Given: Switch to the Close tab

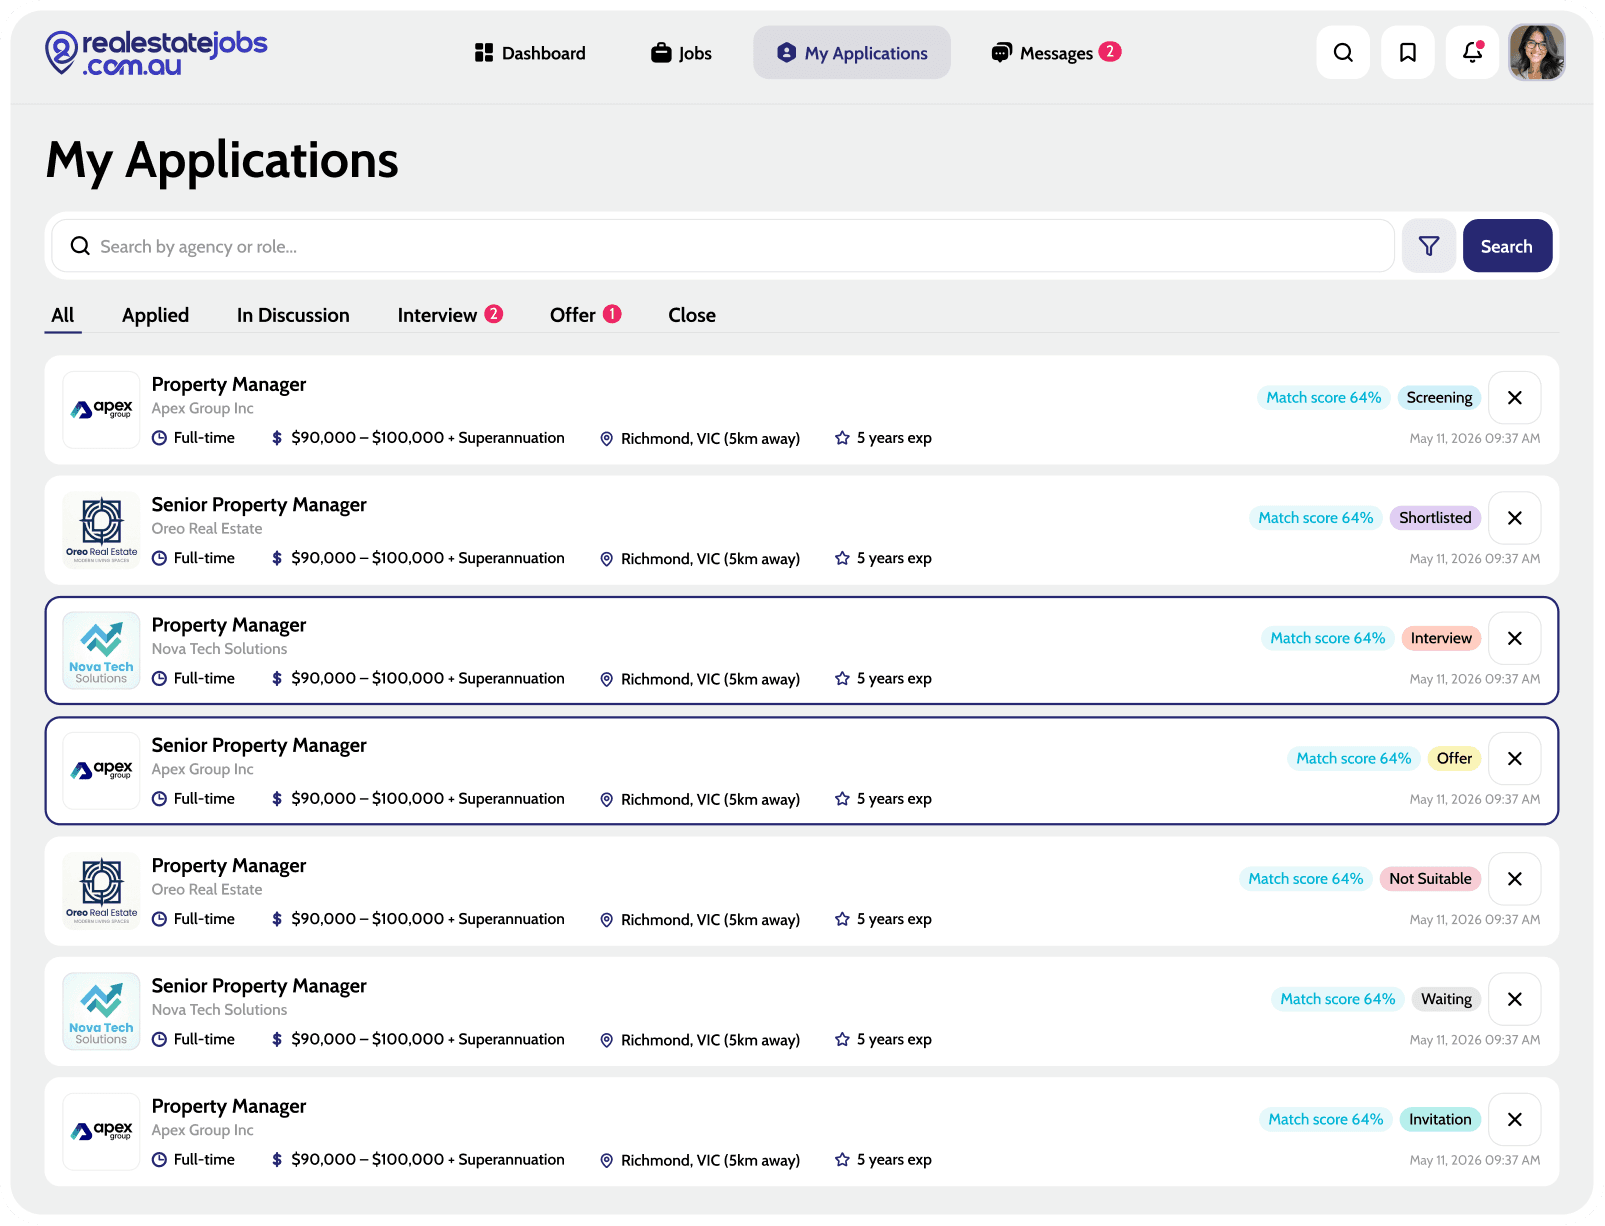Looking at the screenshot, I should 692,315.
